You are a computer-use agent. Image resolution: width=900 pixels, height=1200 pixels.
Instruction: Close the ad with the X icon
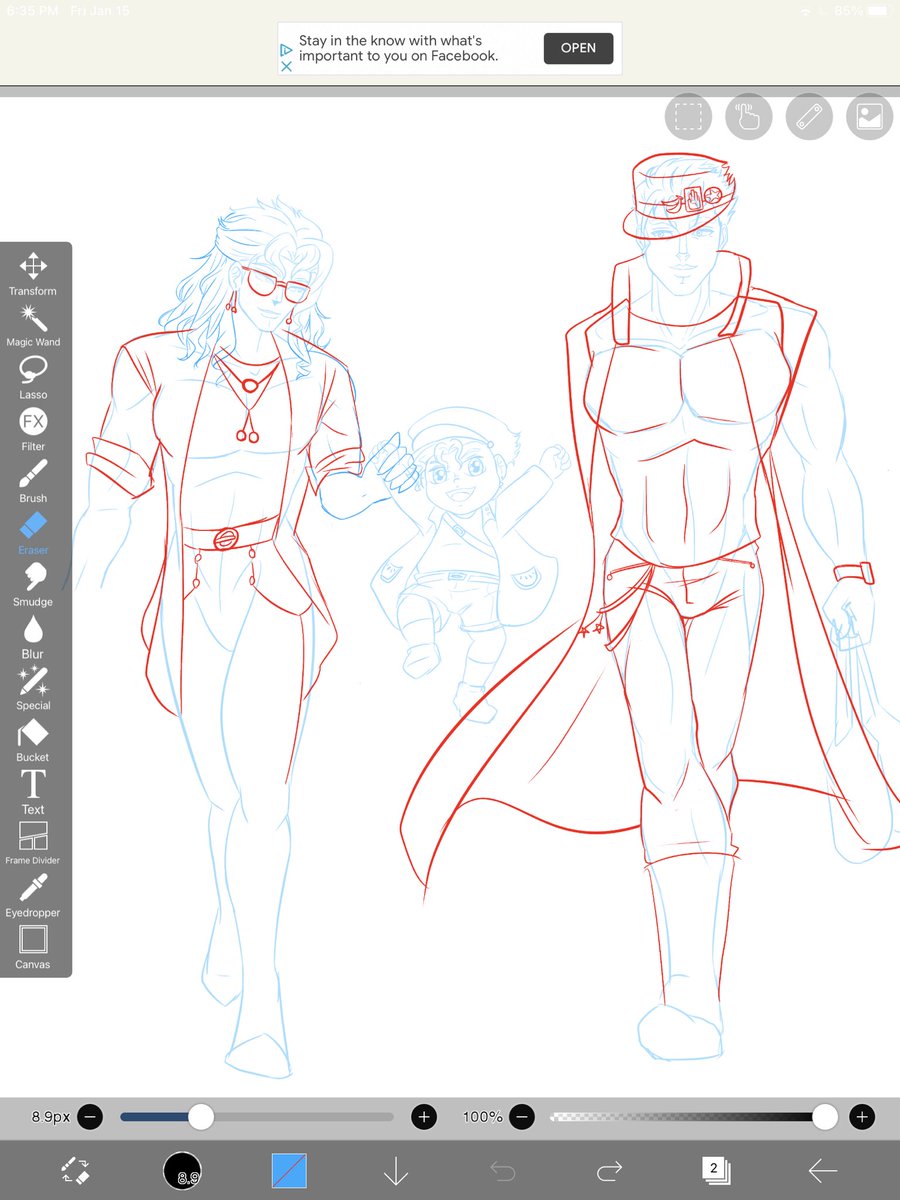(286, 66)
